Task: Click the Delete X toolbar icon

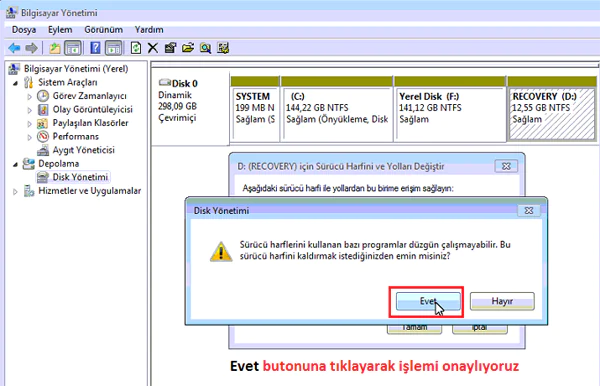Action: pyautogui.click(x=153, y=48)
